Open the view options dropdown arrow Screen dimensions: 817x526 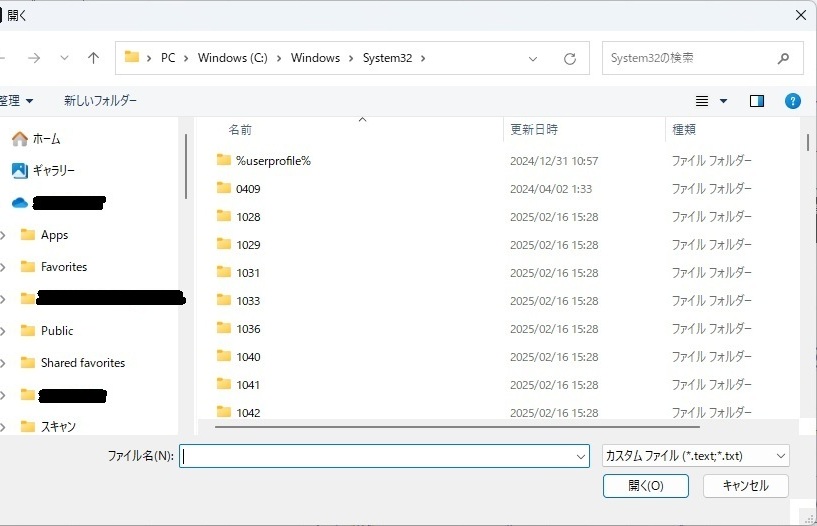[x=724, y=101]
